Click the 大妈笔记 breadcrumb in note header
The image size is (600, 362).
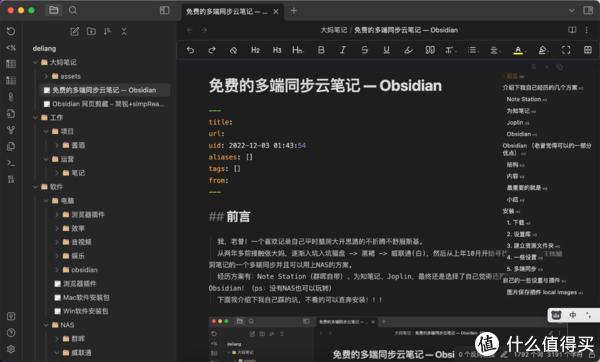click(x=334, y=30)
